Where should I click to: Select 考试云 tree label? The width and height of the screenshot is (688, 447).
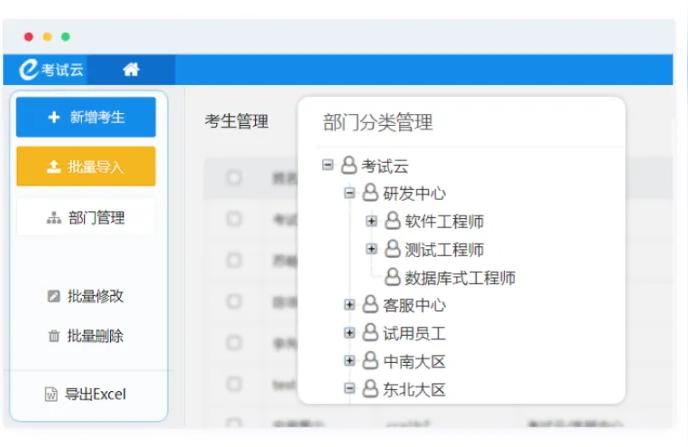pyautogui.click(x=385, y=166)
